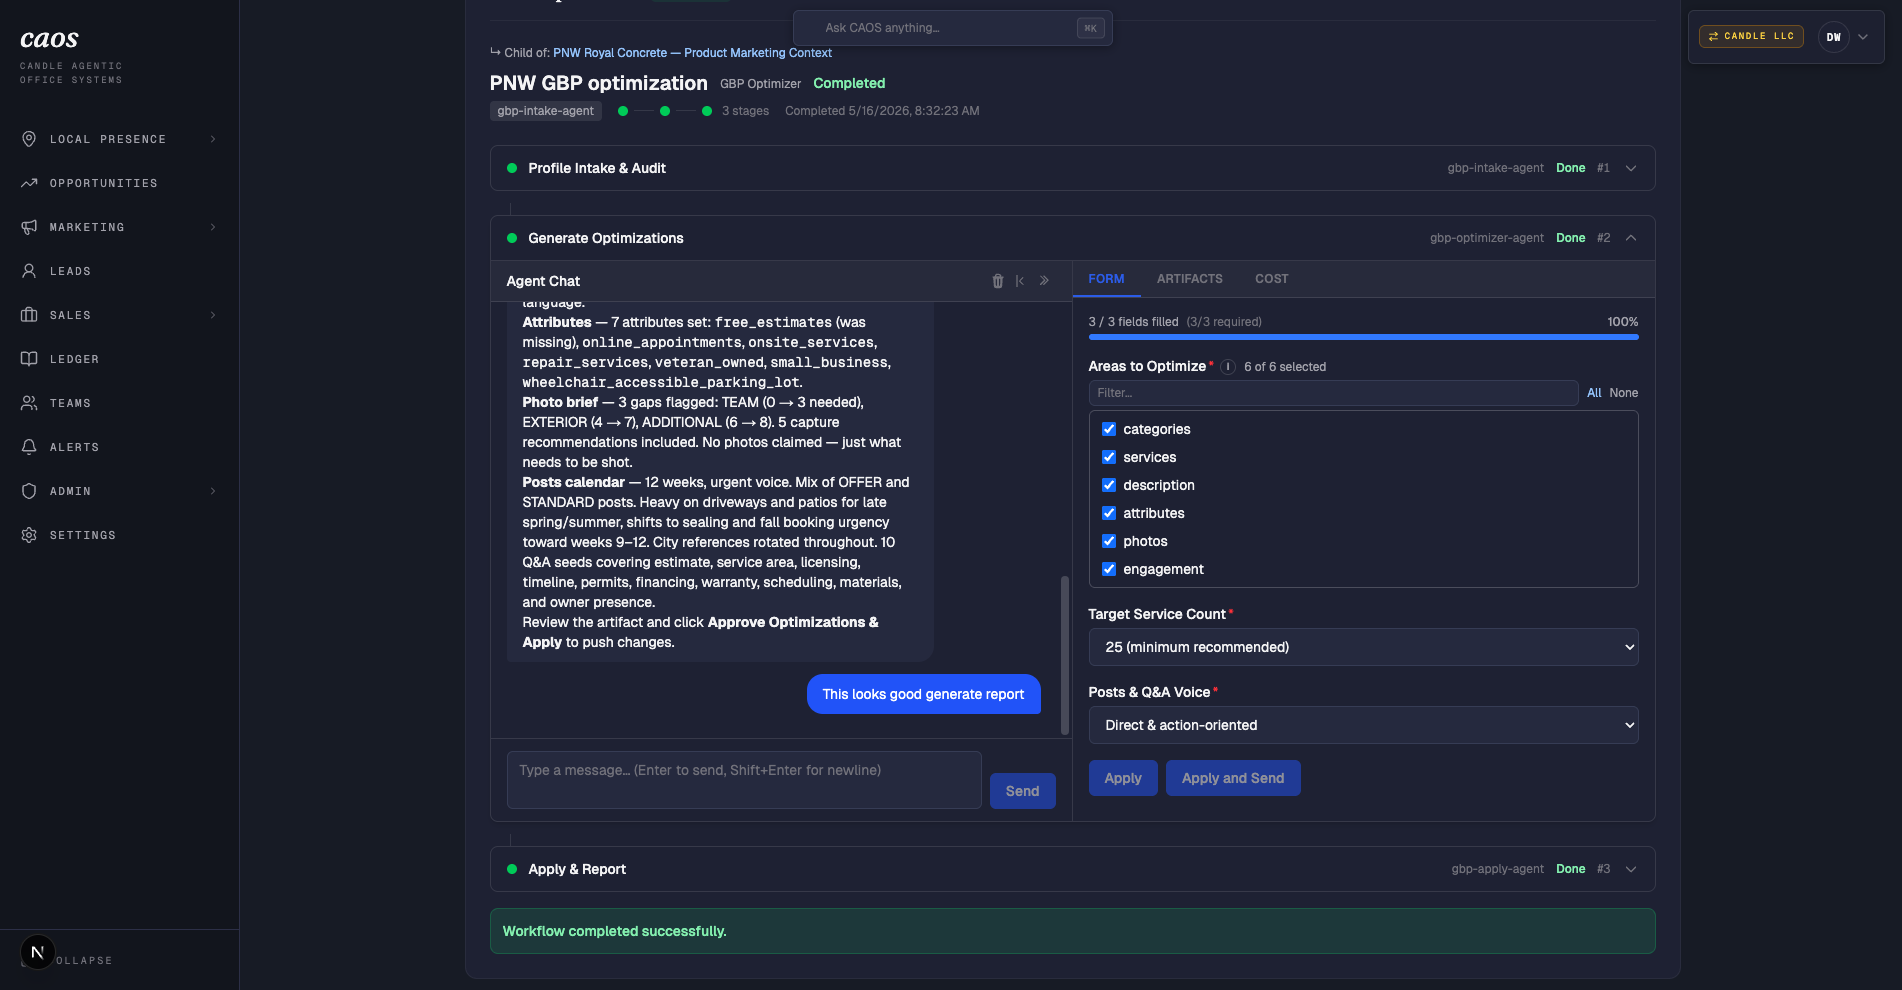The image size is (1902, 990).
Task: Open PNW Royal Concrete parent link
Action: tap(692, 53)
